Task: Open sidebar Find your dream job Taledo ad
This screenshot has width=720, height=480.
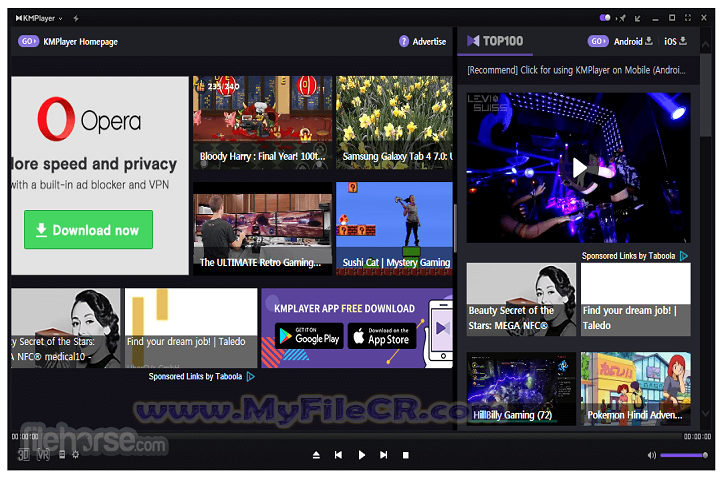Action: (x=636, y=299)
